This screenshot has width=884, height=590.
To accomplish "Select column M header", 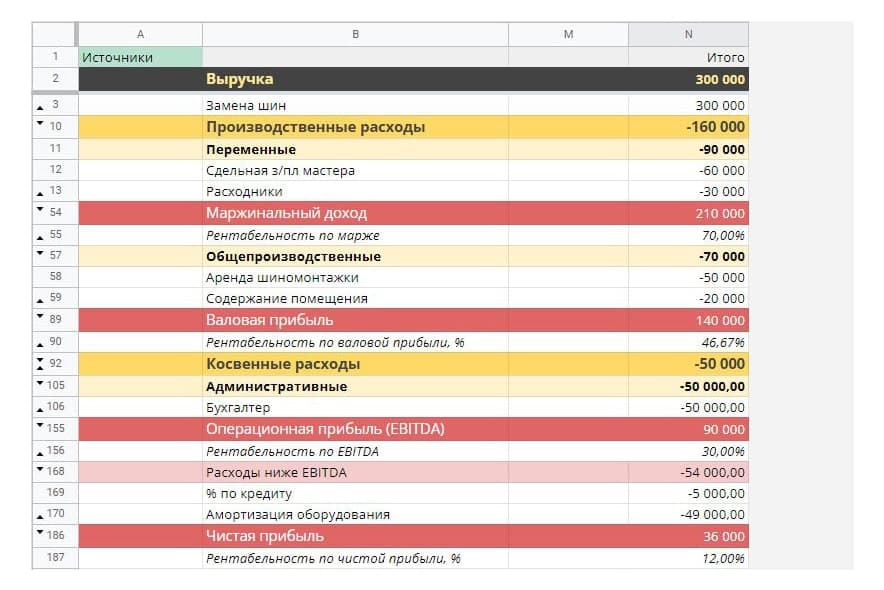I will coord(568,34).
